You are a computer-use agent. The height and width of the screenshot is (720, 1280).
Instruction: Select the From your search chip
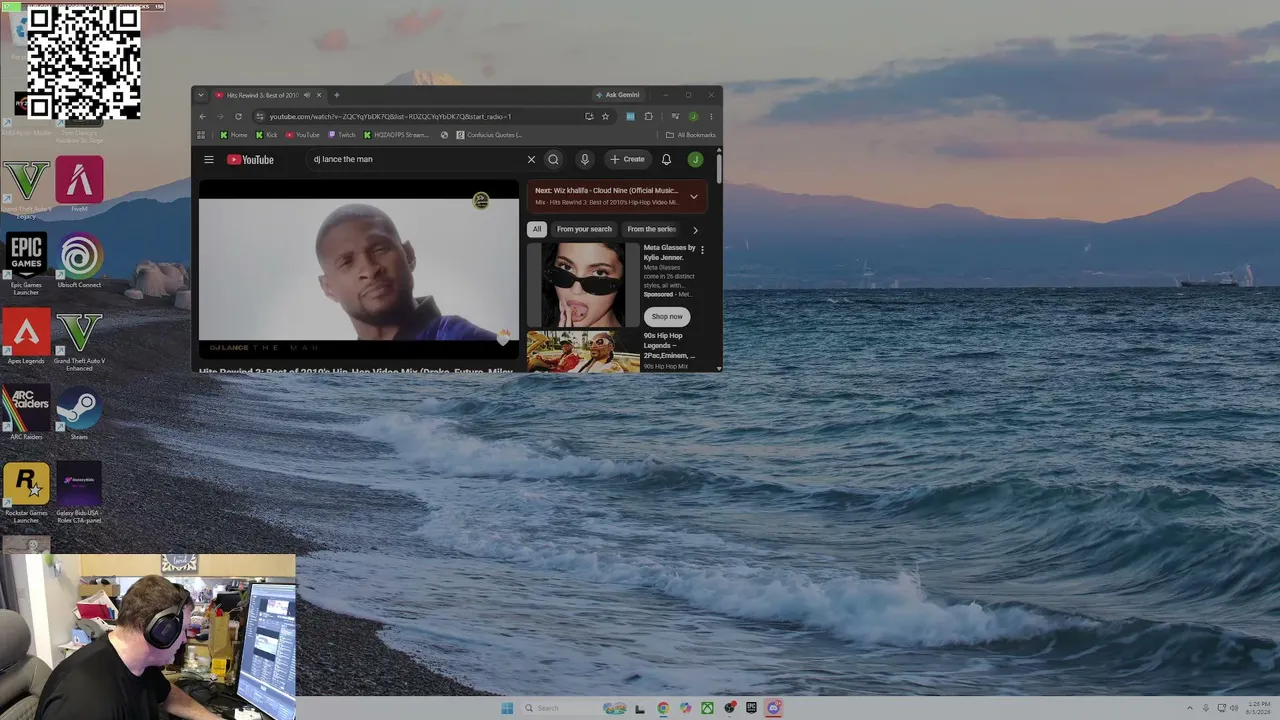[584, 229]
